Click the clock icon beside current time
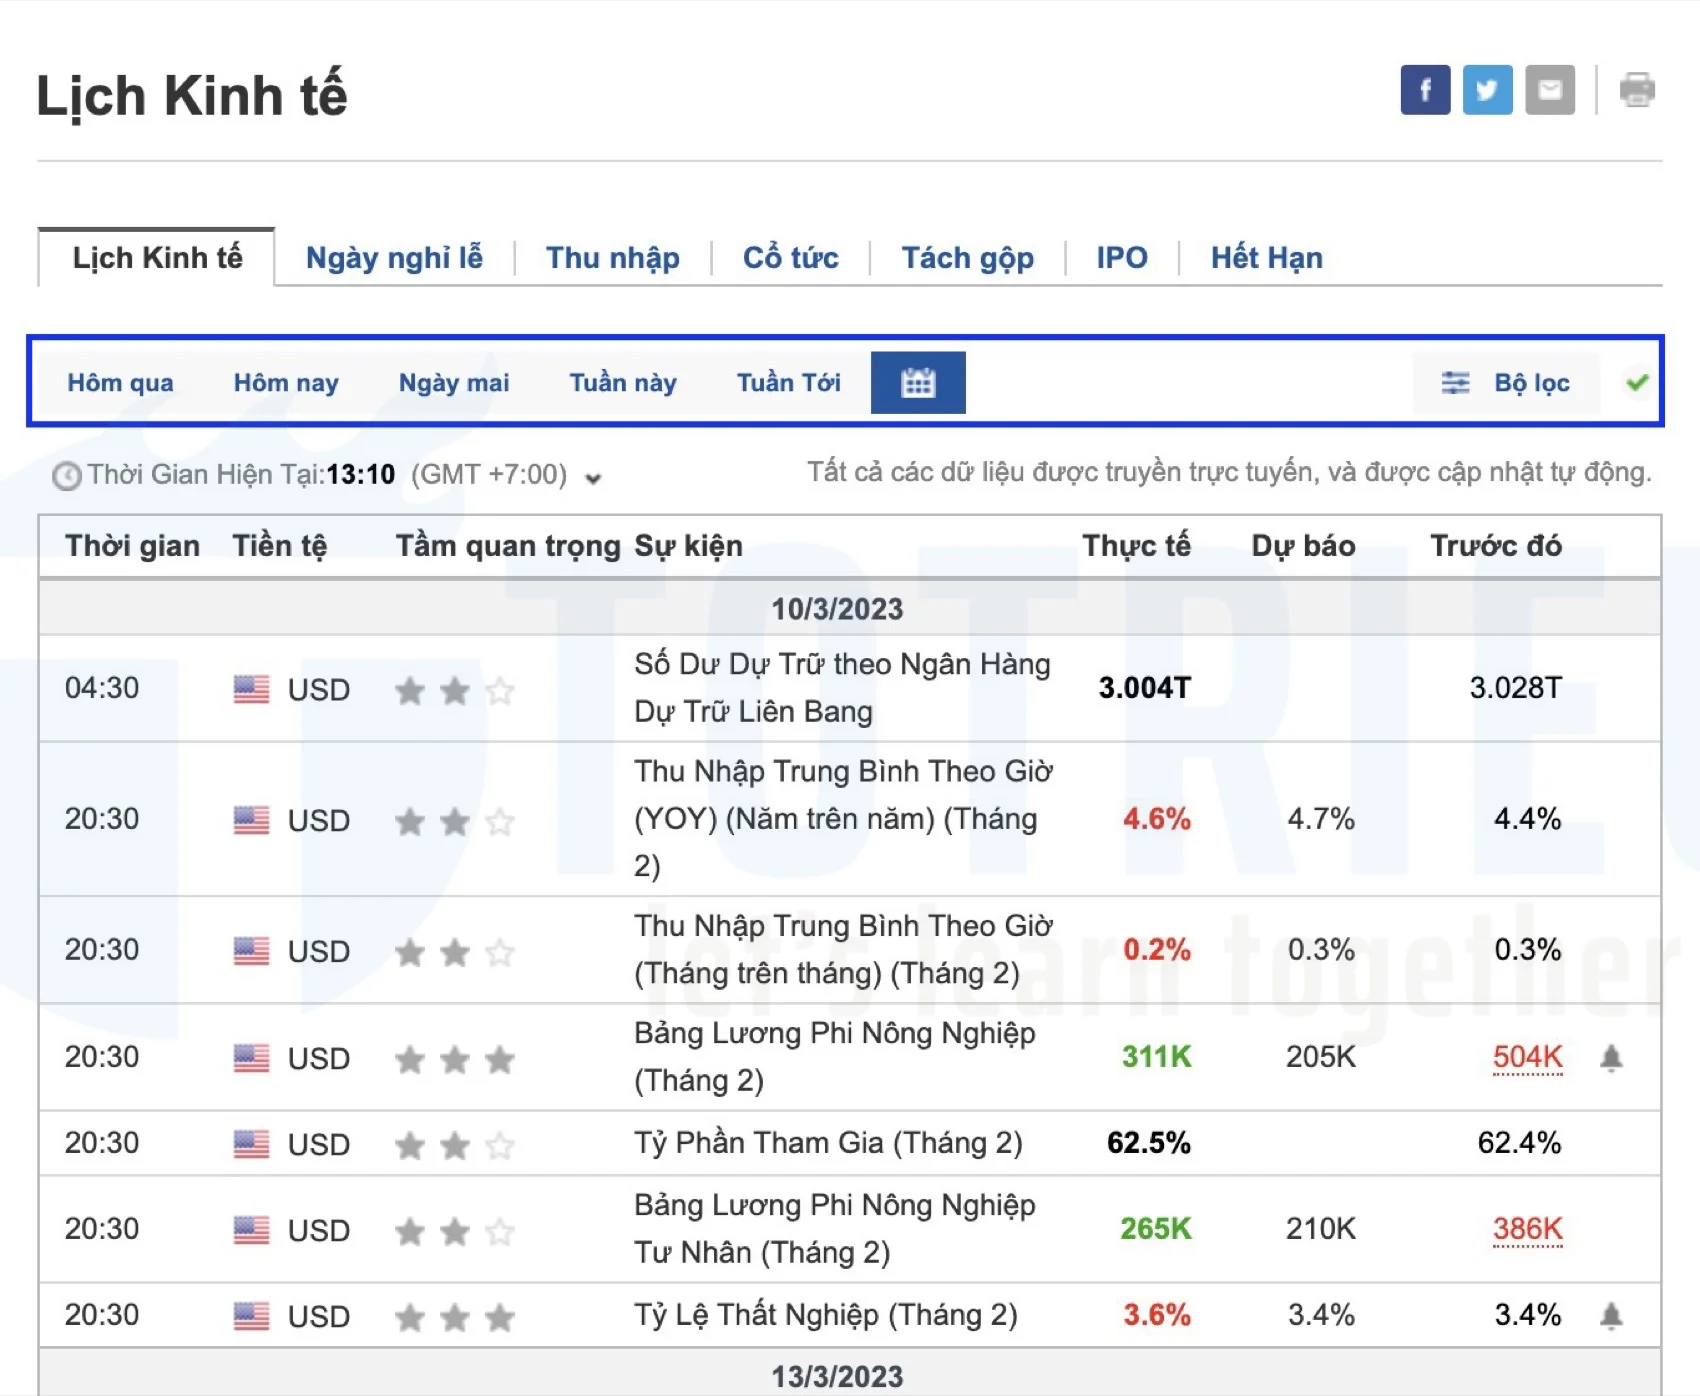1700x1396 pixels. (66, 475)
